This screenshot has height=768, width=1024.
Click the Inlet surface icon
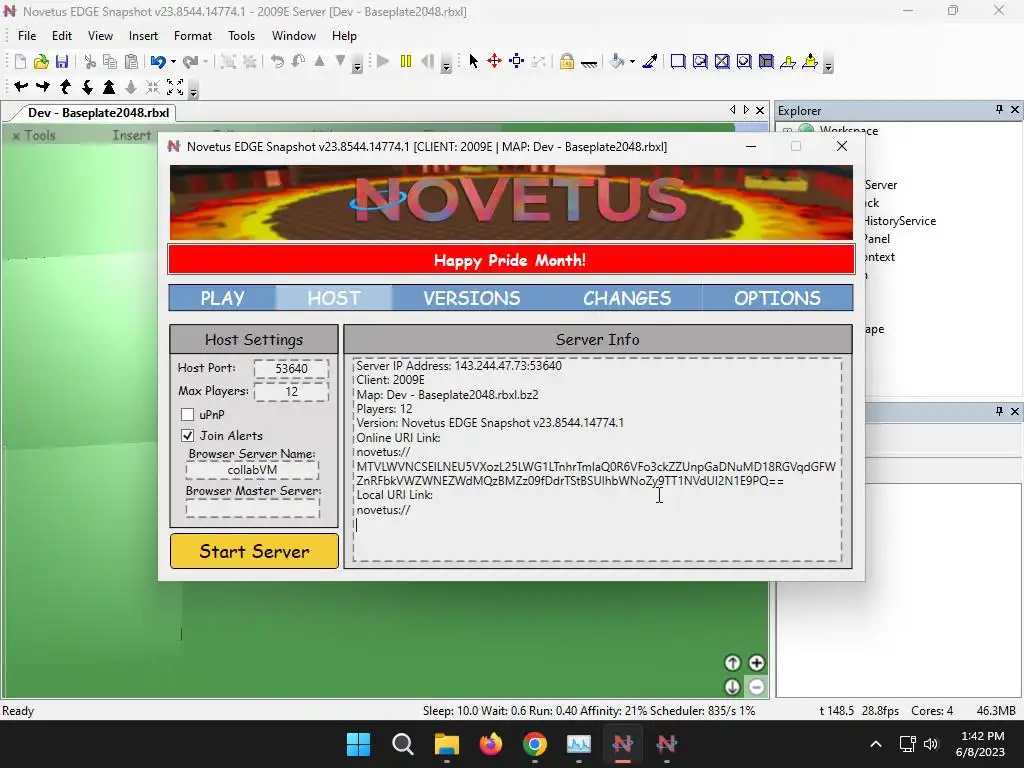[766, 61]
